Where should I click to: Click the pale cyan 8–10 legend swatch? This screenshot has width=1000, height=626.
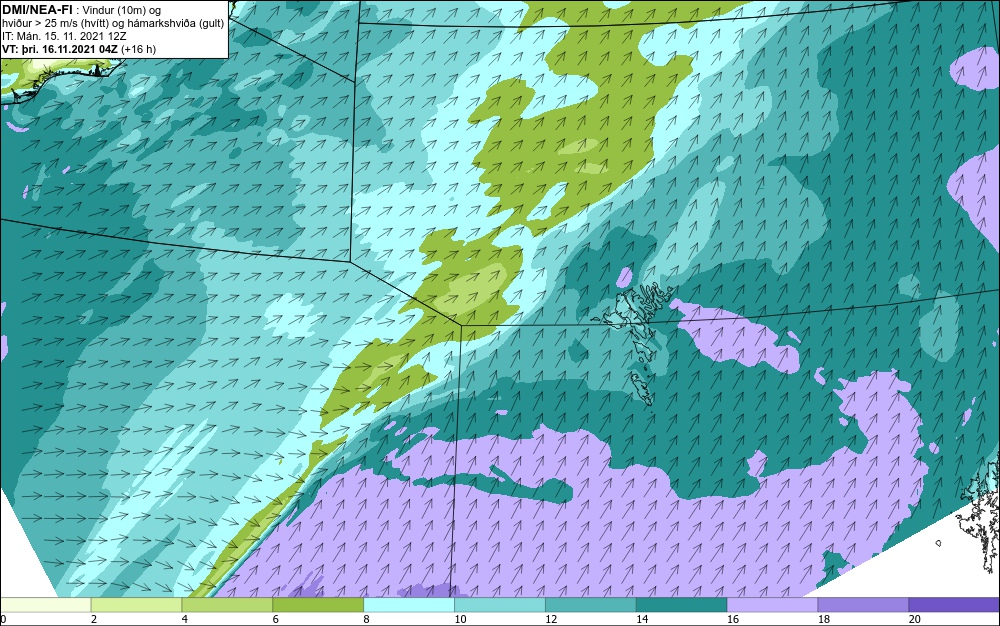pos(409,605)
